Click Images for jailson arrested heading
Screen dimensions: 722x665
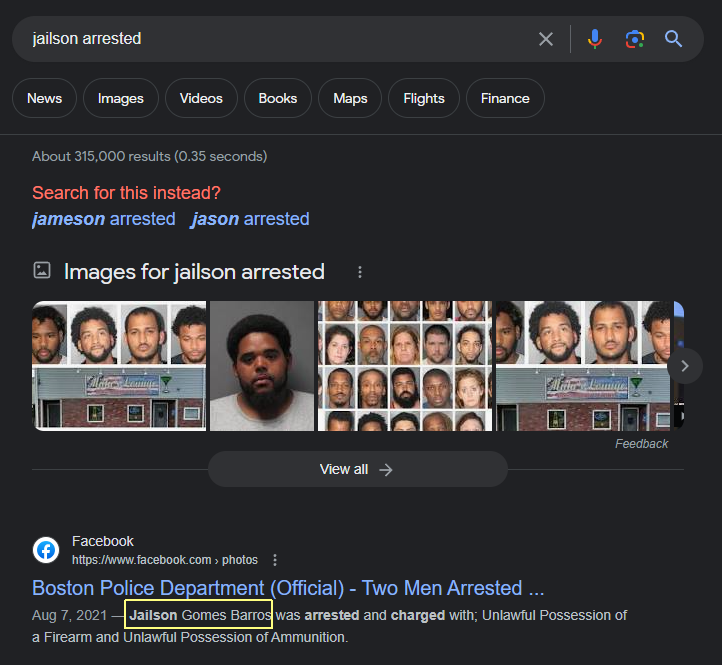coord(194,272)
